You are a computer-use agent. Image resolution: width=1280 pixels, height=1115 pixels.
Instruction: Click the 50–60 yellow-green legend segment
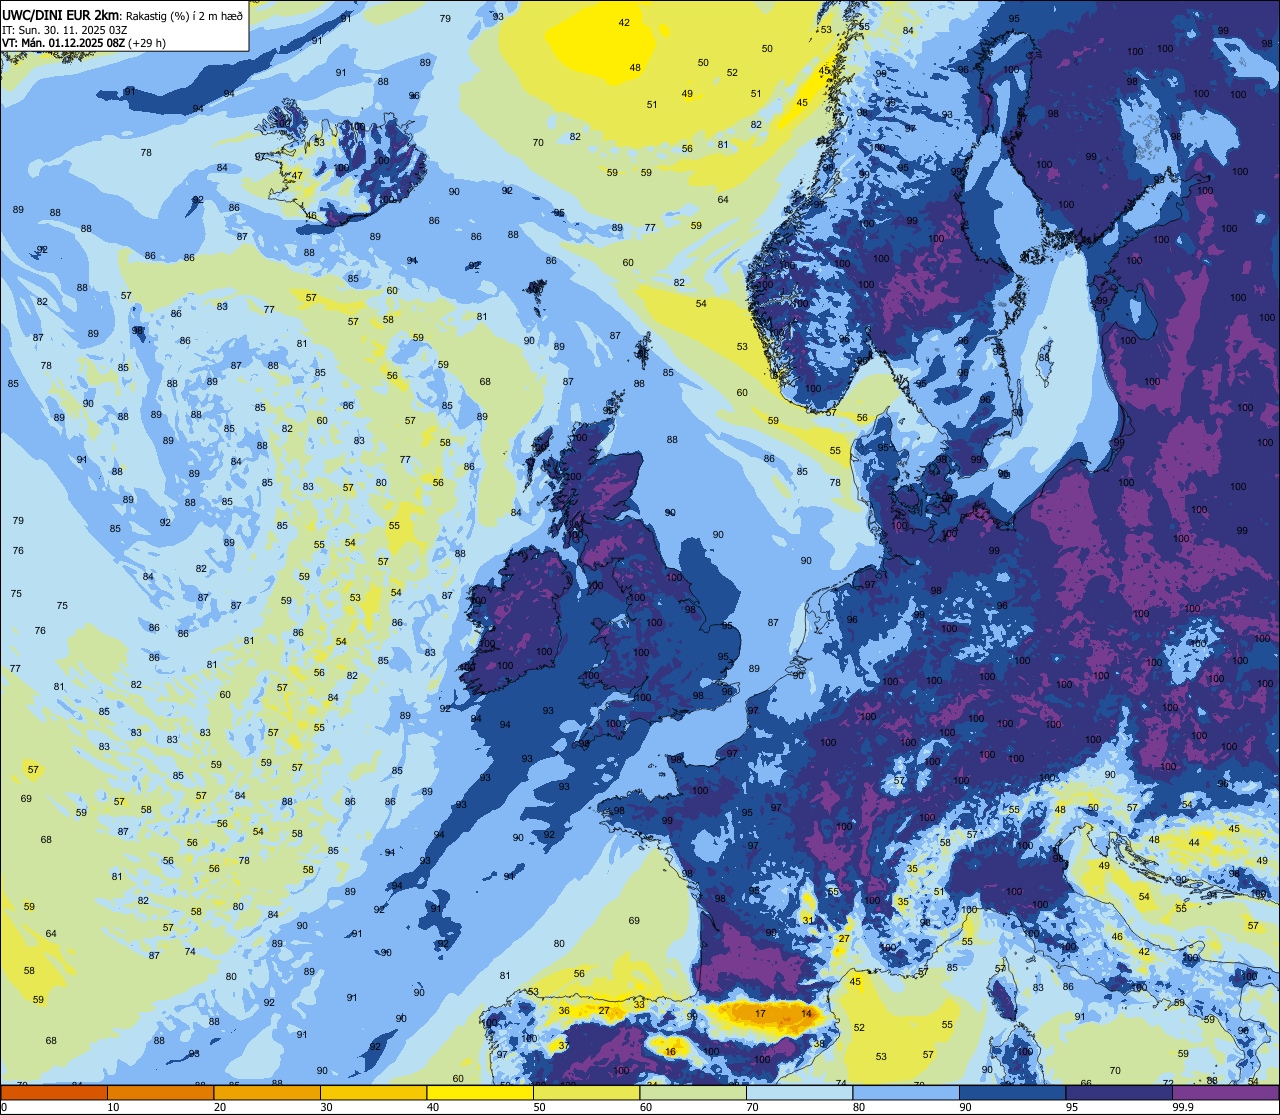point(586,1092)
